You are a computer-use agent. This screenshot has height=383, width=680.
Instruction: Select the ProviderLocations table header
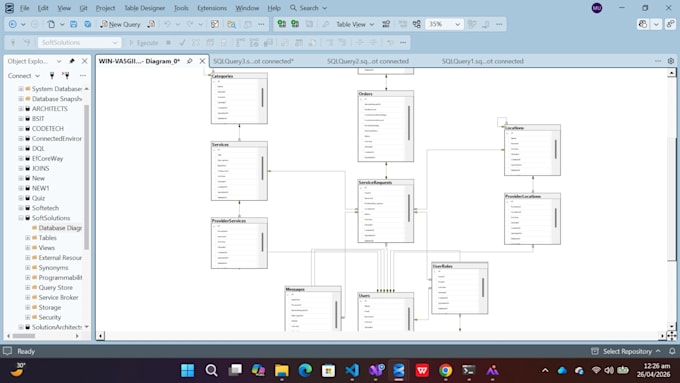click(532, 196)
